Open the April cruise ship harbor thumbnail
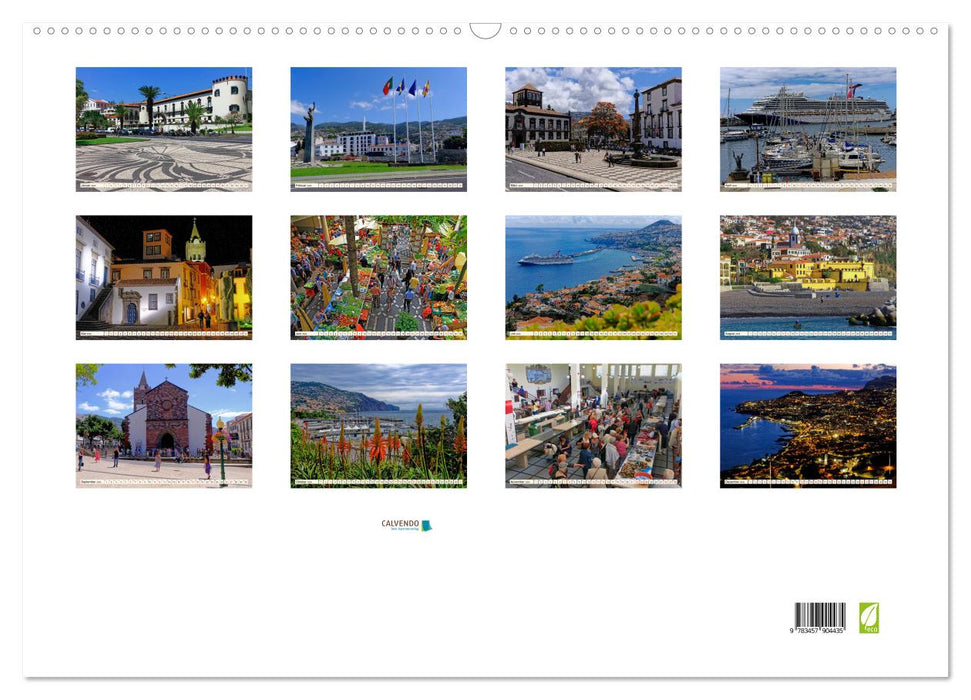The height and width of the screenshot is (700, 971). click(807, 125)
